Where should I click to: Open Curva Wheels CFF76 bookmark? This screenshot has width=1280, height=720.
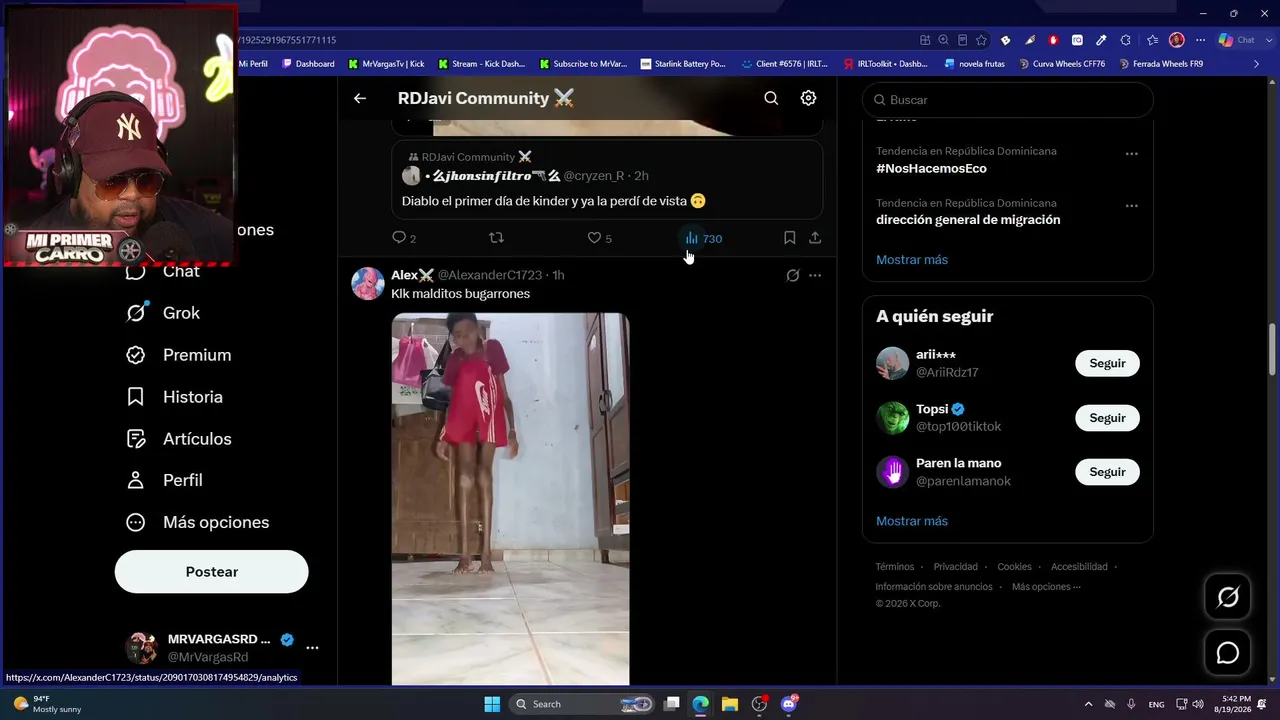point(1062,64)
